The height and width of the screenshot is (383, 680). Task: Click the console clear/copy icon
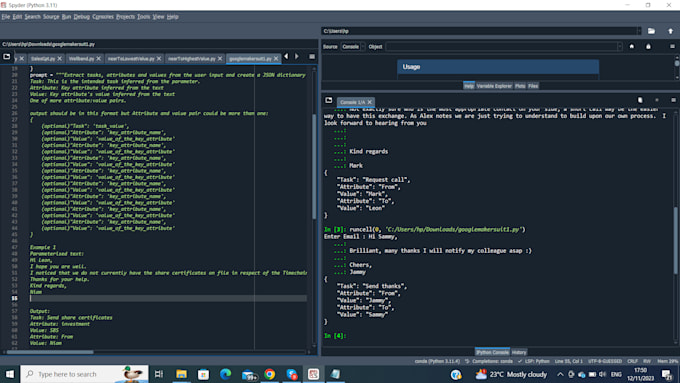[x=640, y=100]
